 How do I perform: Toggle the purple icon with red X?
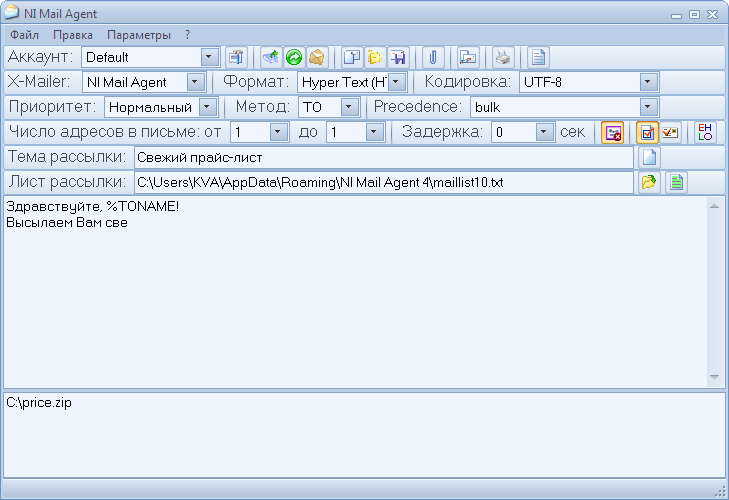(x=612, y=133)
